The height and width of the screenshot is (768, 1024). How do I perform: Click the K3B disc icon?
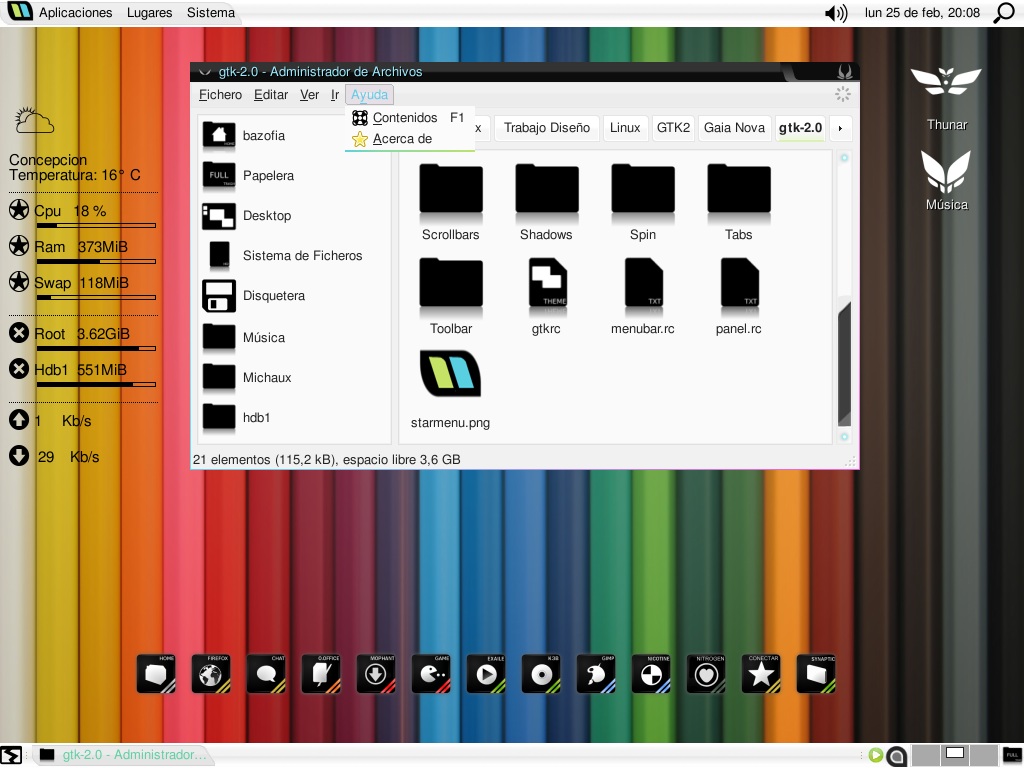(x=541, y=673)
